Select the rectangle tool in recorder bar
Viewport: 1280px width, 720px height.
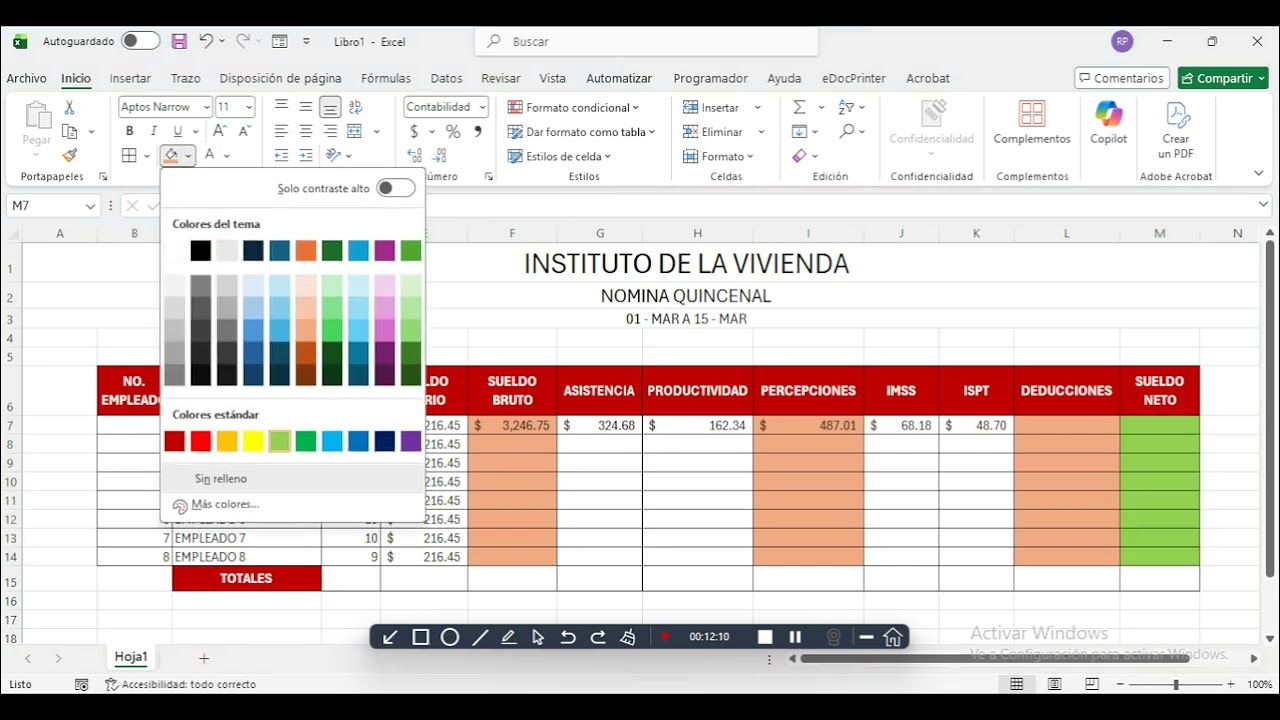point(421,637)
